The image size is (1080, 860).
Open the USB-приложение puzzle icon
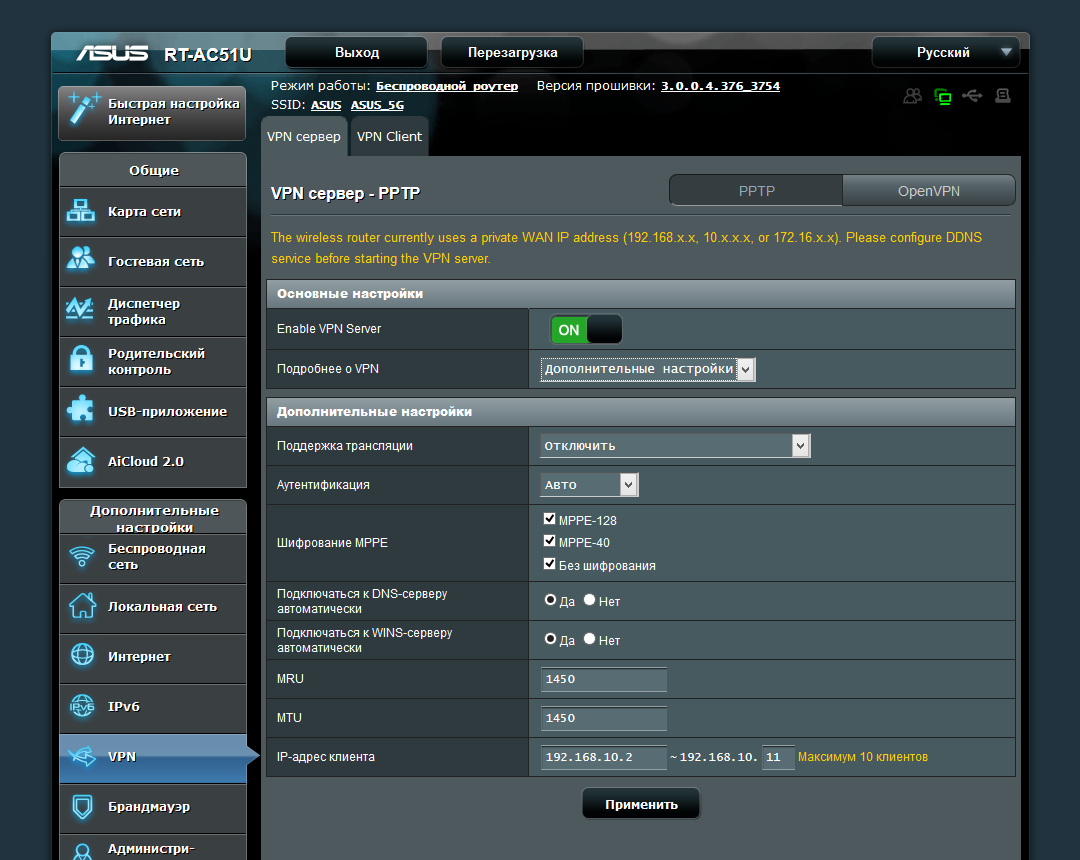81,409
